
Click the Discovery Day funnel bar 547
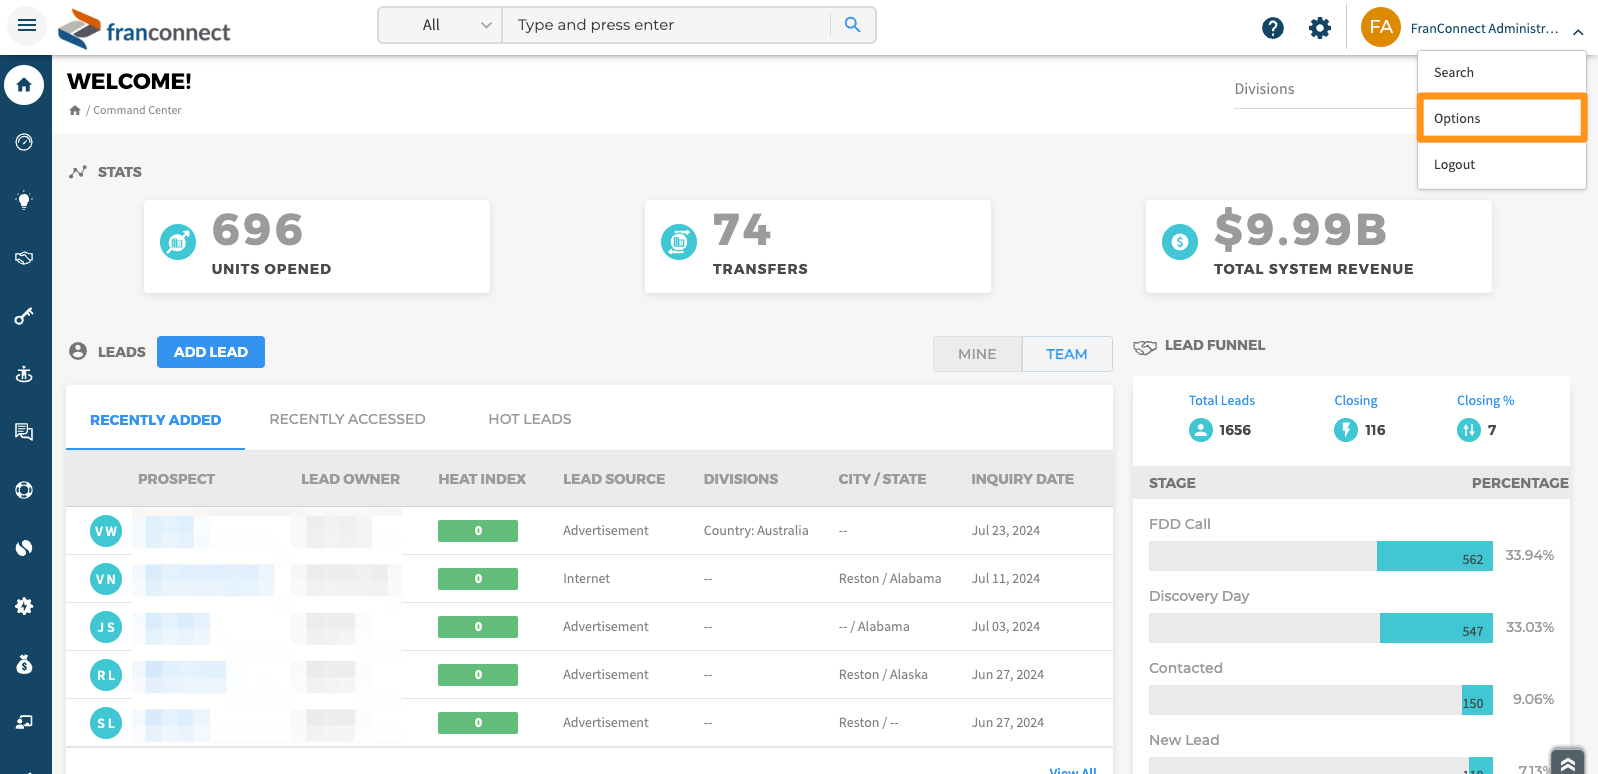(x=1436, y=628)
